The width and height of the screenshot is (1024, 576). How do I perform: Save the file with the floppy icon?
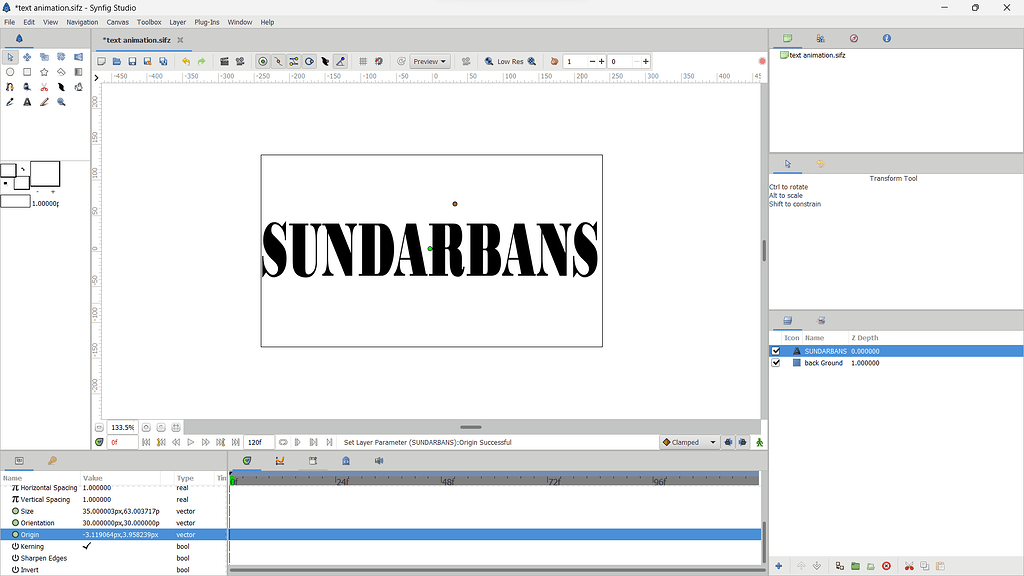pos(132,61)
